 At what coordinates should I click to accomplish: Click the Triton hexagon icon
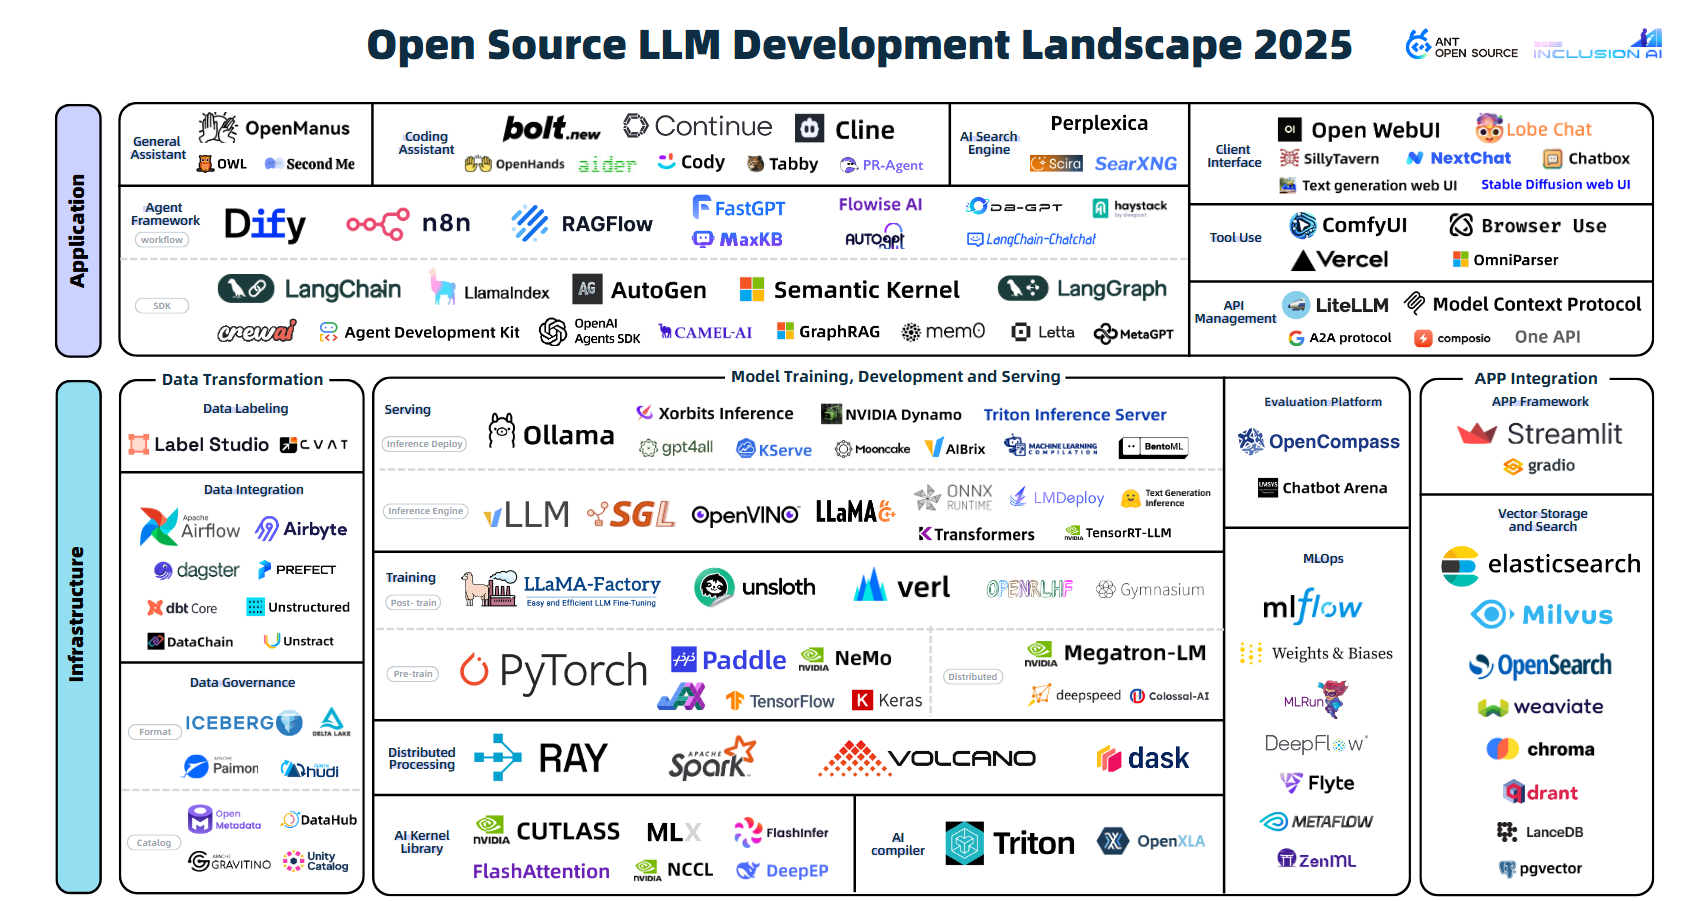coord(965,843)
